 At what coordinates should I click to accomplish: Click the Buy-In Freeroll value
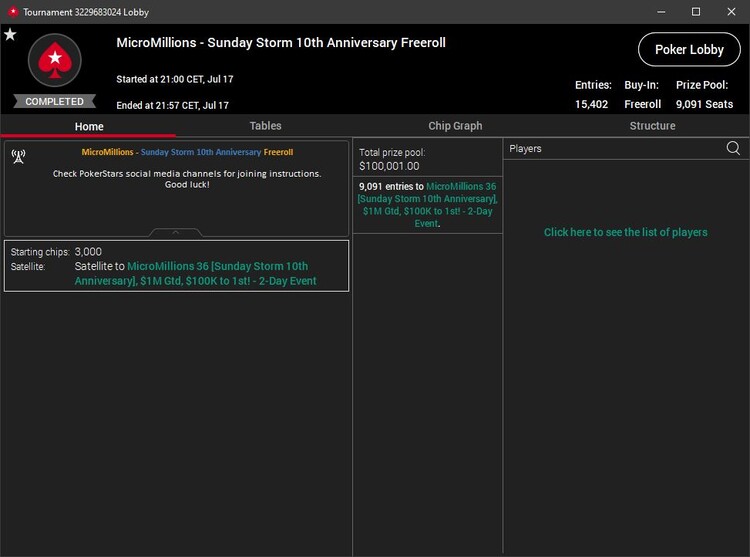pos(642,104)
